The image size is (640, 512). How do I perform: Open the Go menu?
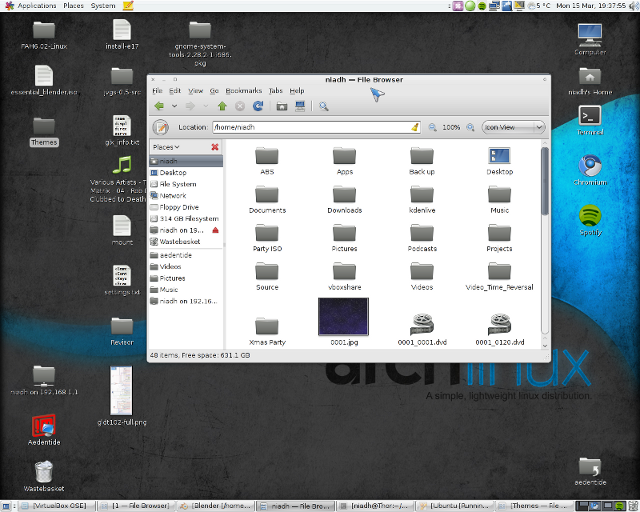point(214,91)
